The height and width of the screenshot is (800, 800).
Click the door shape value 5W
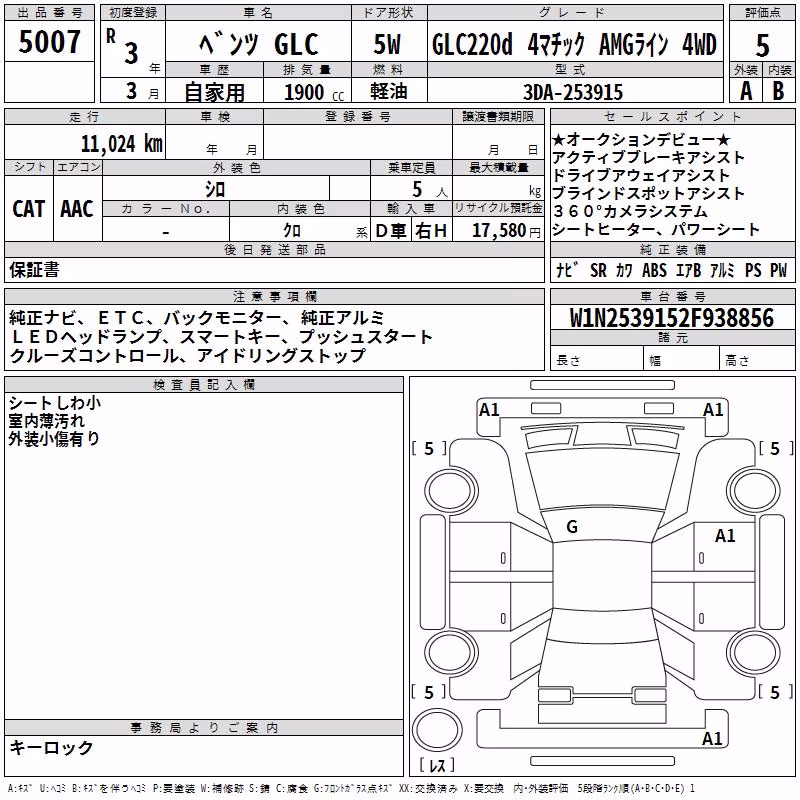coord(387,44)
